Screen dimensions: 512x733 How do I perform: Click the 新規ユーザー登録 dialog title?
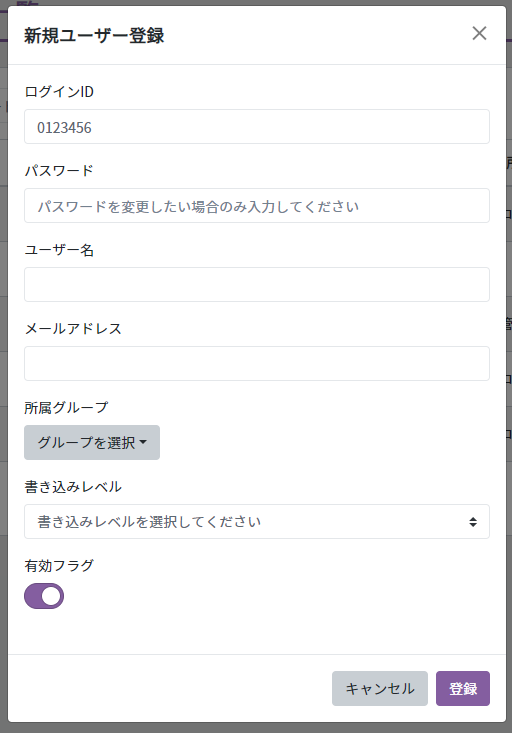(x=94, y=36)
